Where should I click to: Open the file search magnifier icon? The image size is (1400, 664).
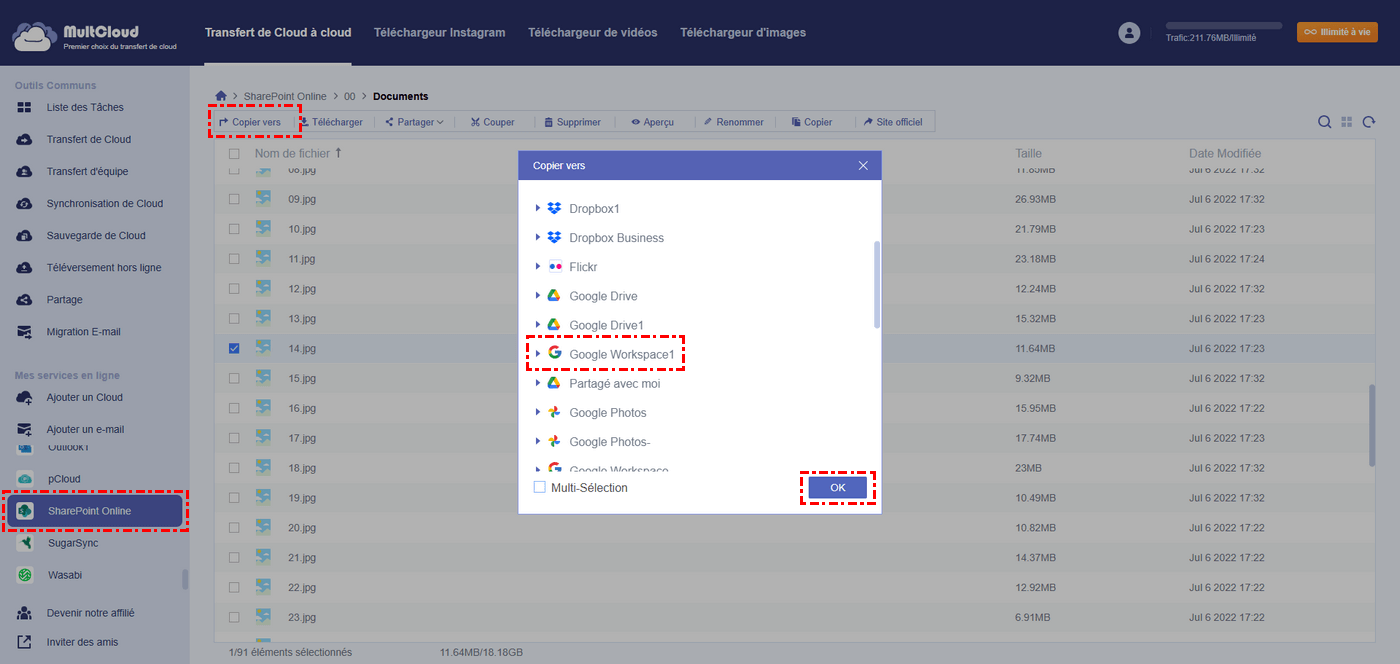click(1324, 122)
